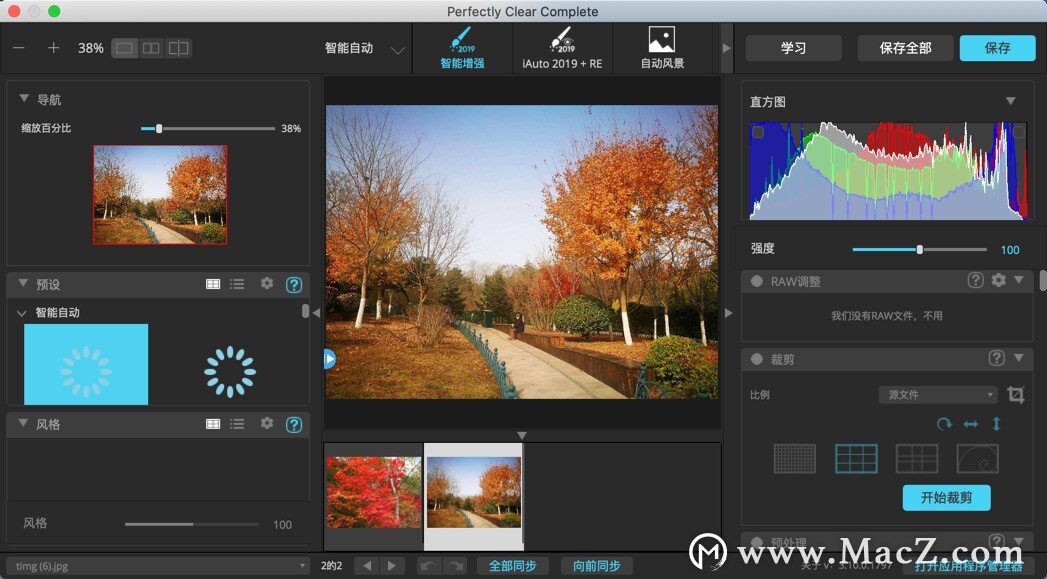Screen dimensions: 1047x579
Task: Collapse the filmstrip with down triangle
Action: coord(522,435)
